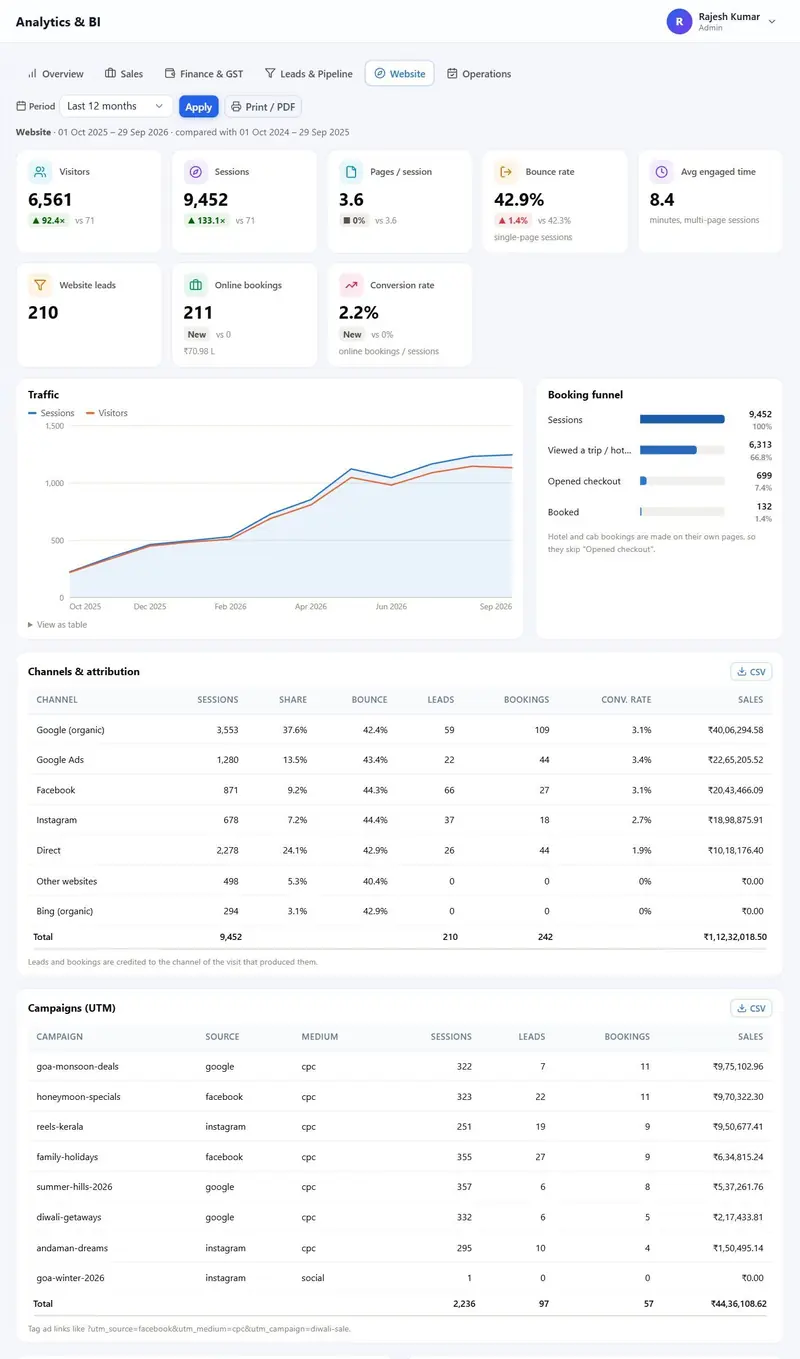Toggle Visitors series in Traffic legend
The image size is (800, 1359).
click(107, 413)
